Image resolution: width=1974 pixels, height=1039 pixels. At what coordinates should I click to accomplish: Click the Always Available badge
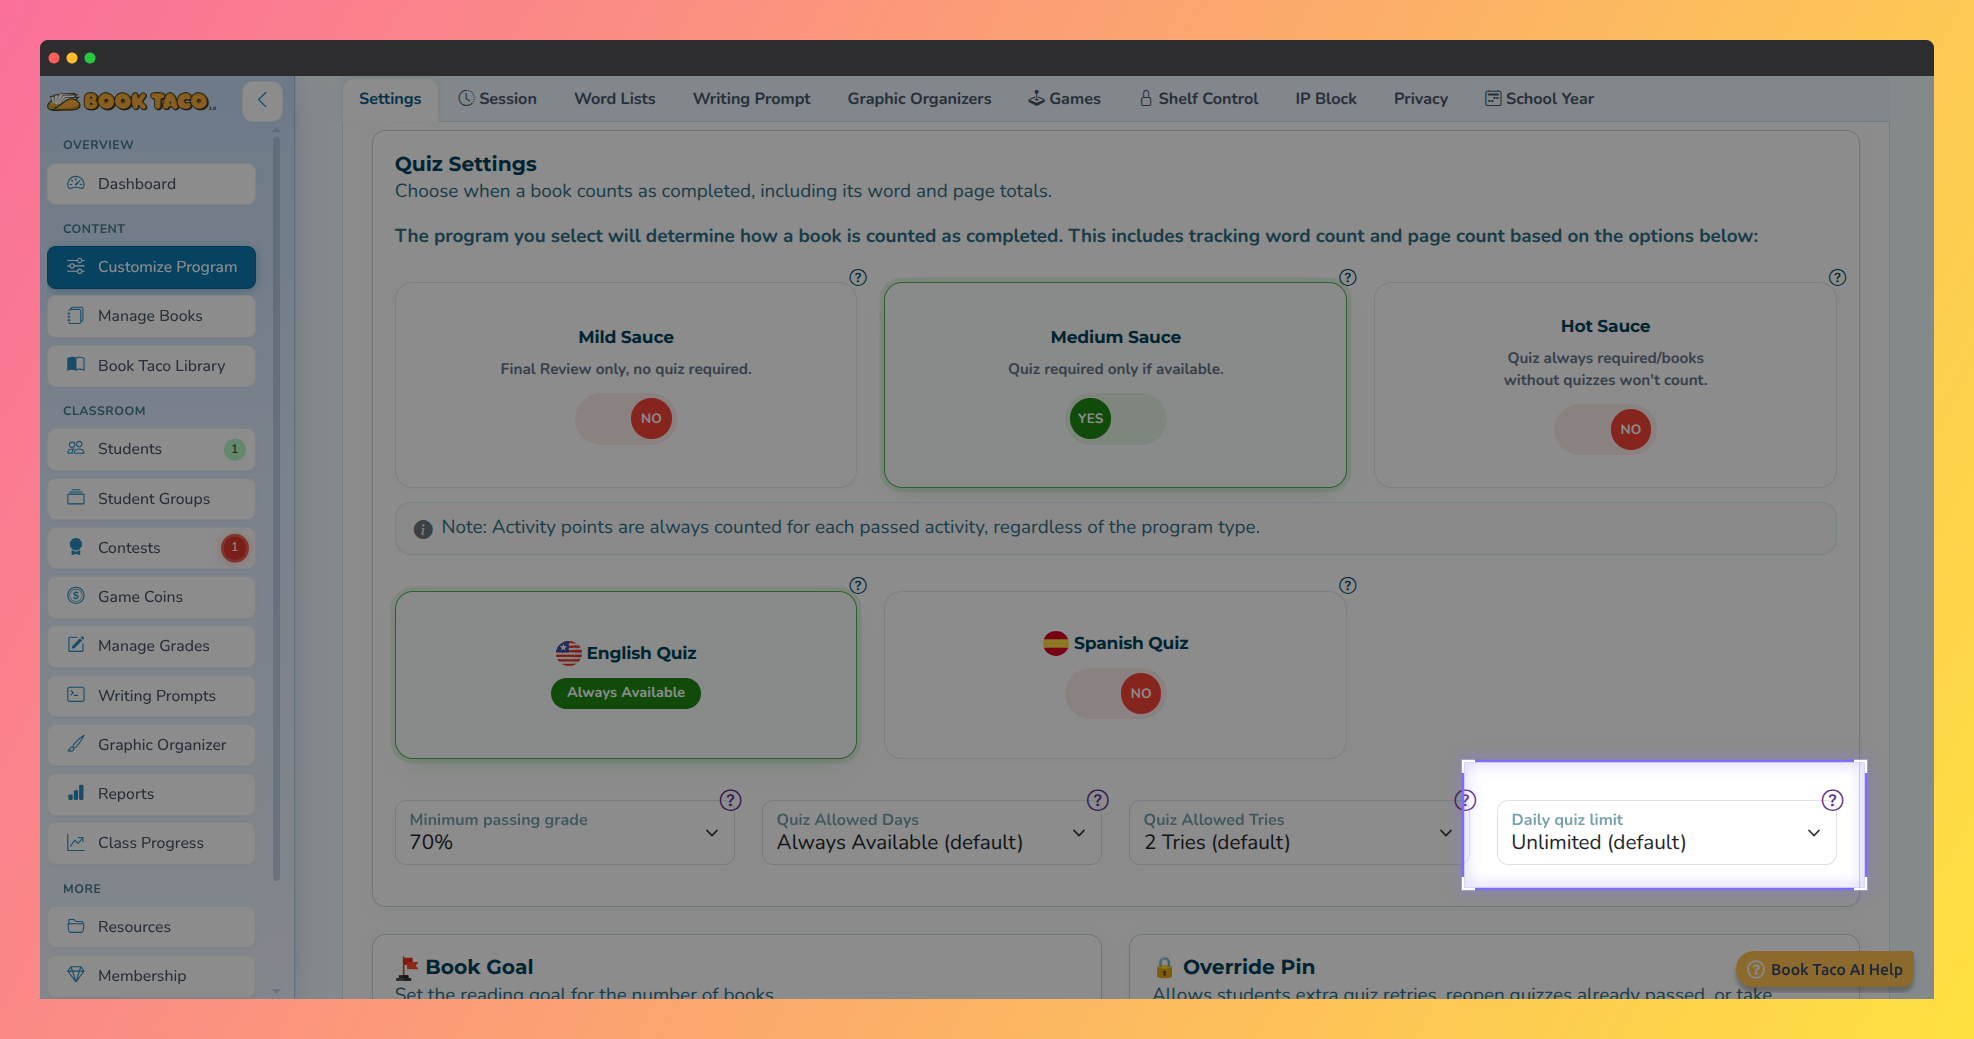pos(626,693)
